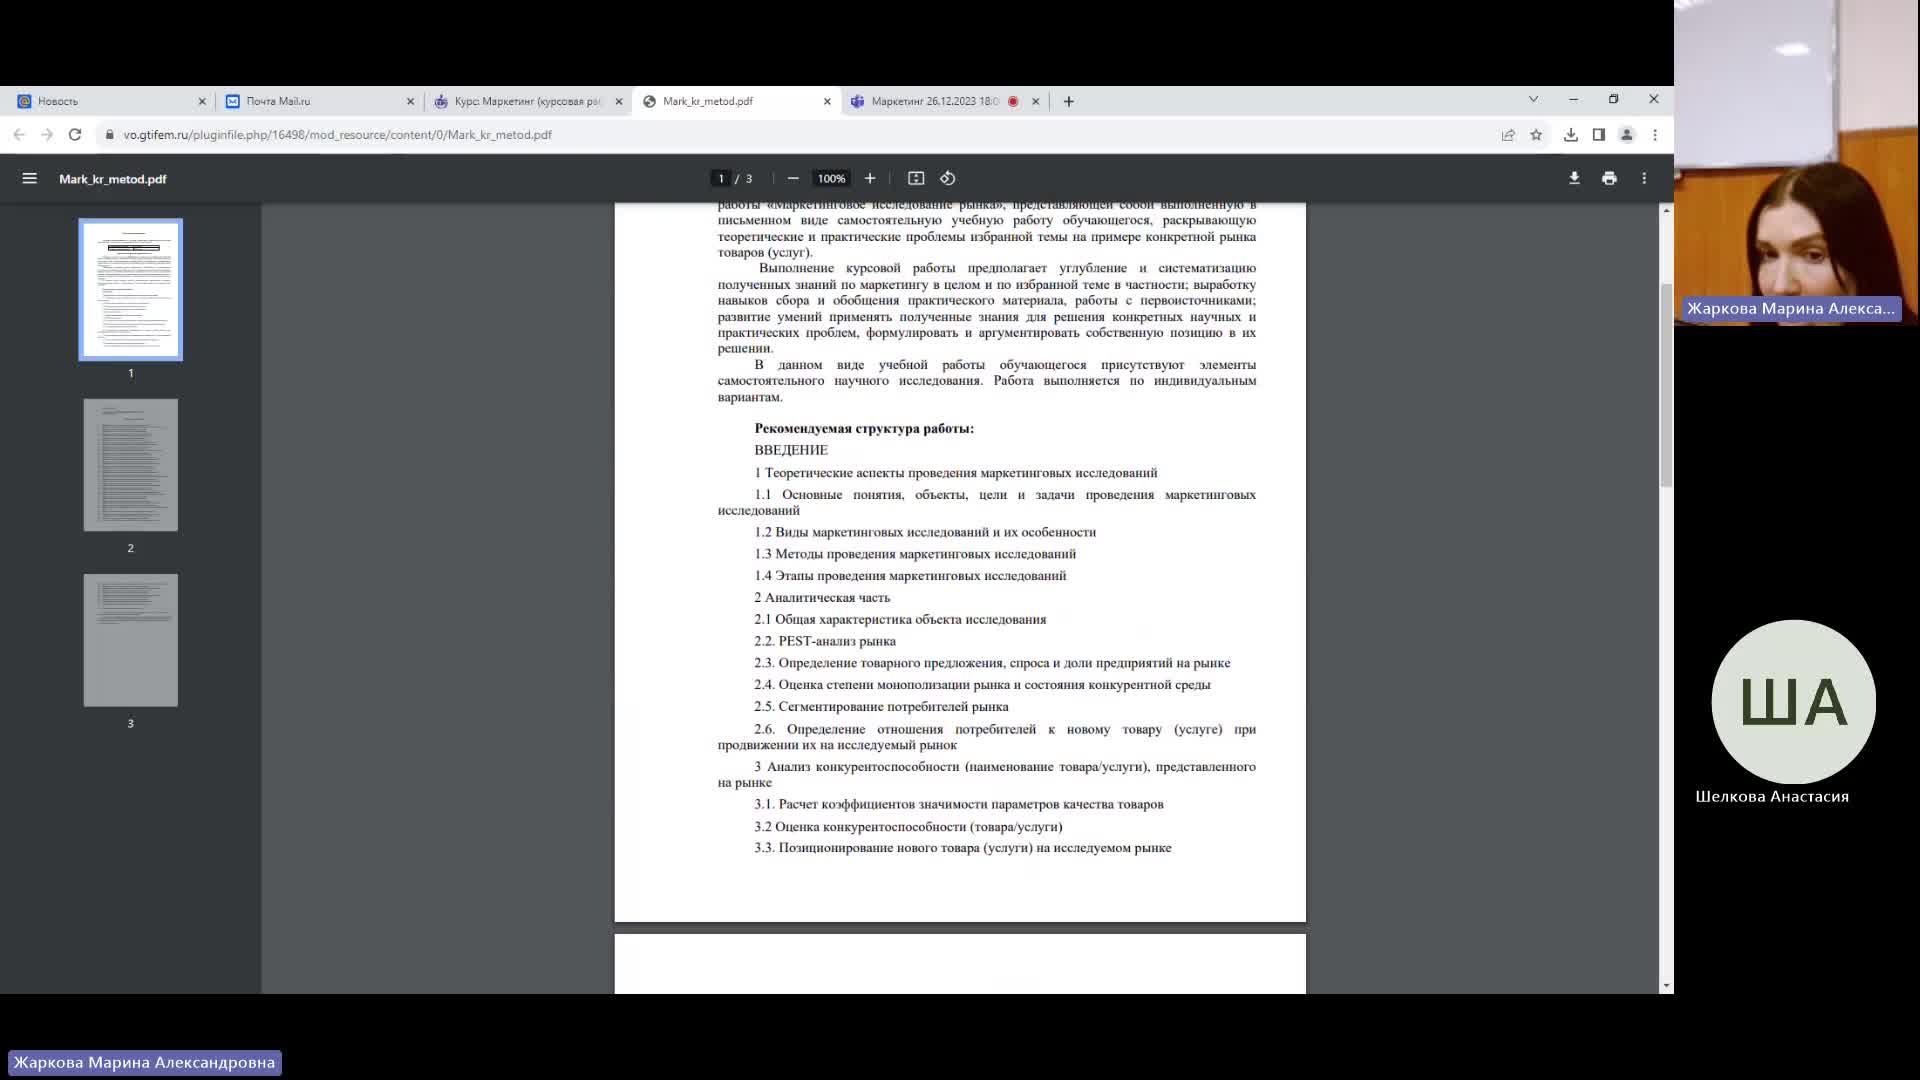
Task: Click the scrollbar up arrow
Action: click(1666, 210)
